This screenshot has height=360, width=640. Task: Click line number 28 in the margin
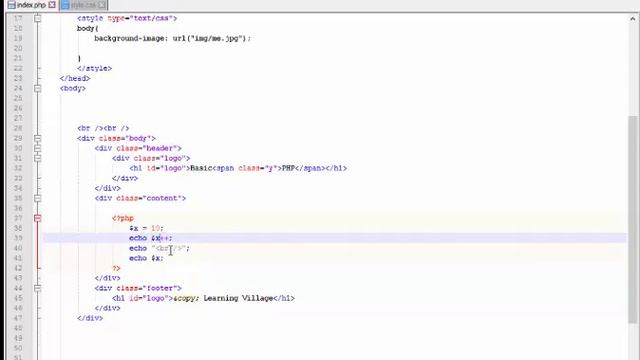click(x=18, y=128)
